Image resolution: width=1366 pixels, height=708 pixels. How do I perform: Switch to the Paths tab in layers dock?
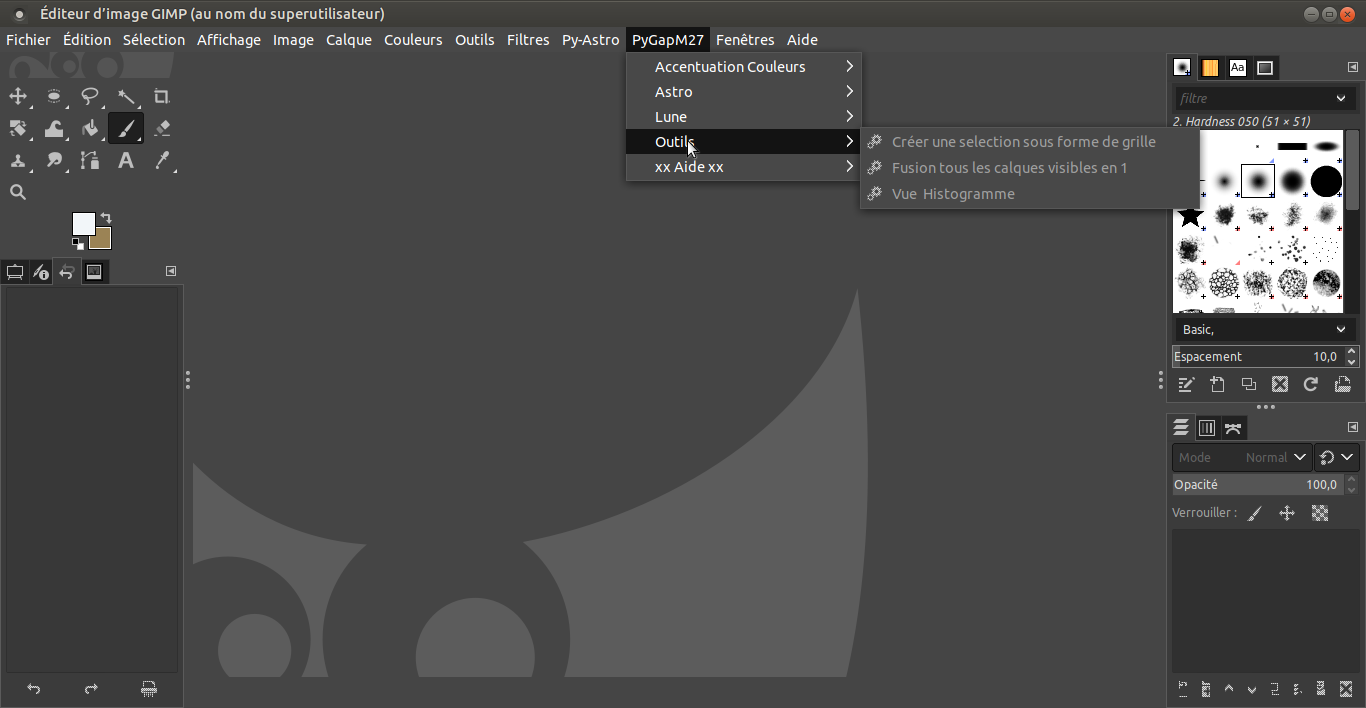[x=1233, y=428]
